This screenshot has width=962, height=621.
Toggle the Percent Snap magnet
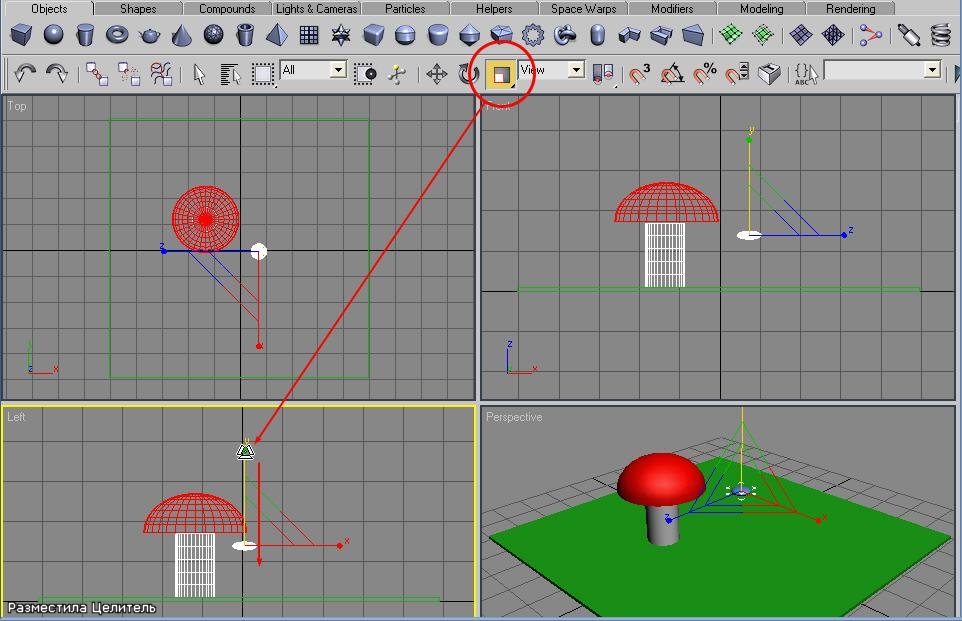point(705,74)
